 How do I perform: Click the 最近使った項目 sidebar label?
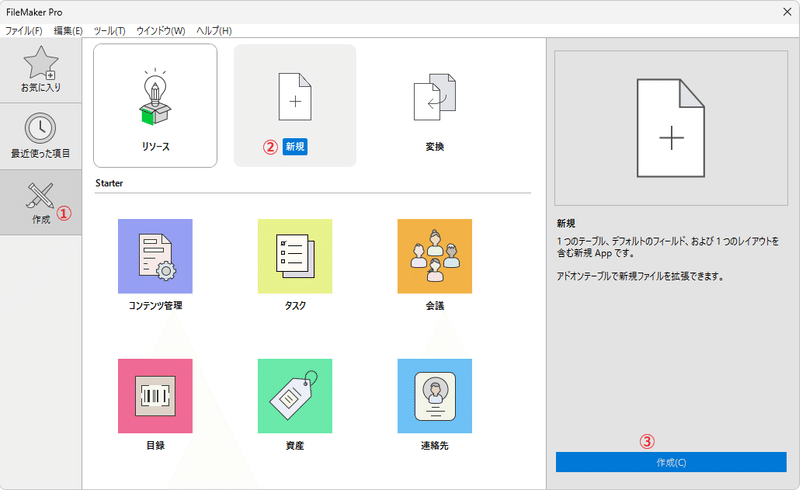click(x=40, y=154)
